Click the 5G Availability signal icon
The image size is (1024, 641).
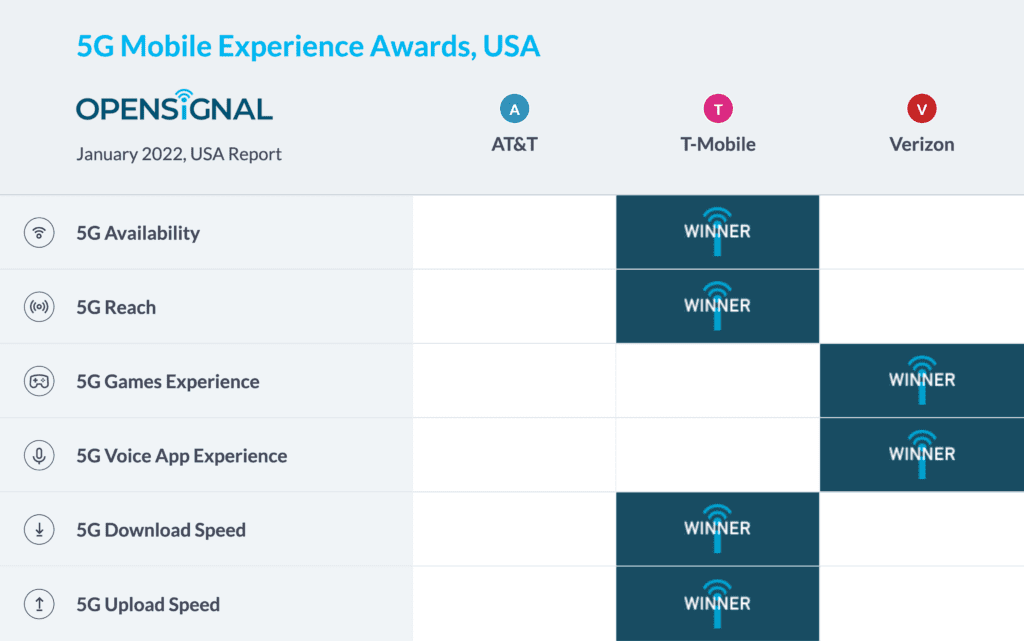[39, 233]
